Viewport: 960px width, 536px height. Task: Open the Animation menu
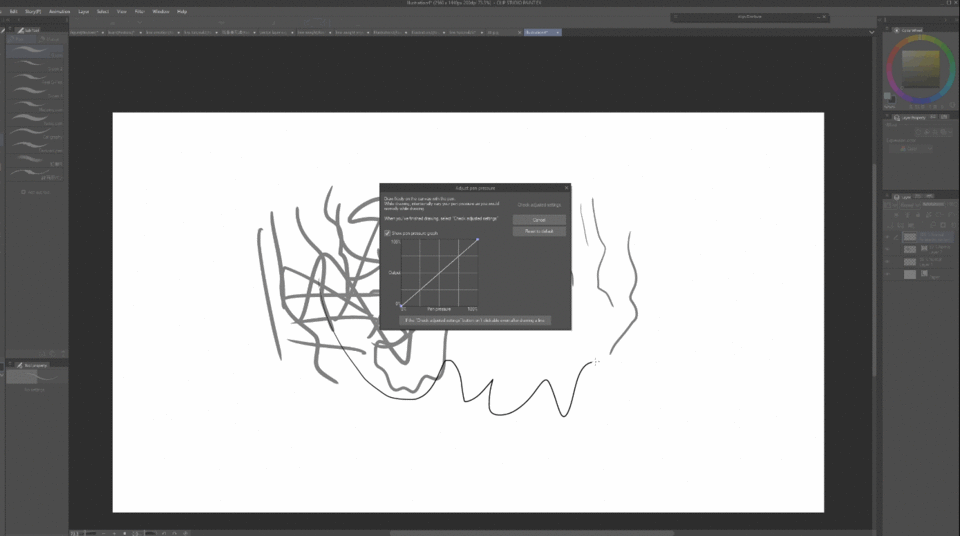point(59,12)
